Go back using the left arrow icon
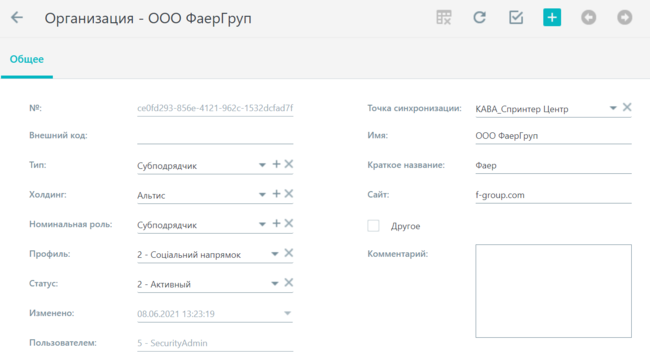This screenshot has width=650, height=360. point(17,17)
